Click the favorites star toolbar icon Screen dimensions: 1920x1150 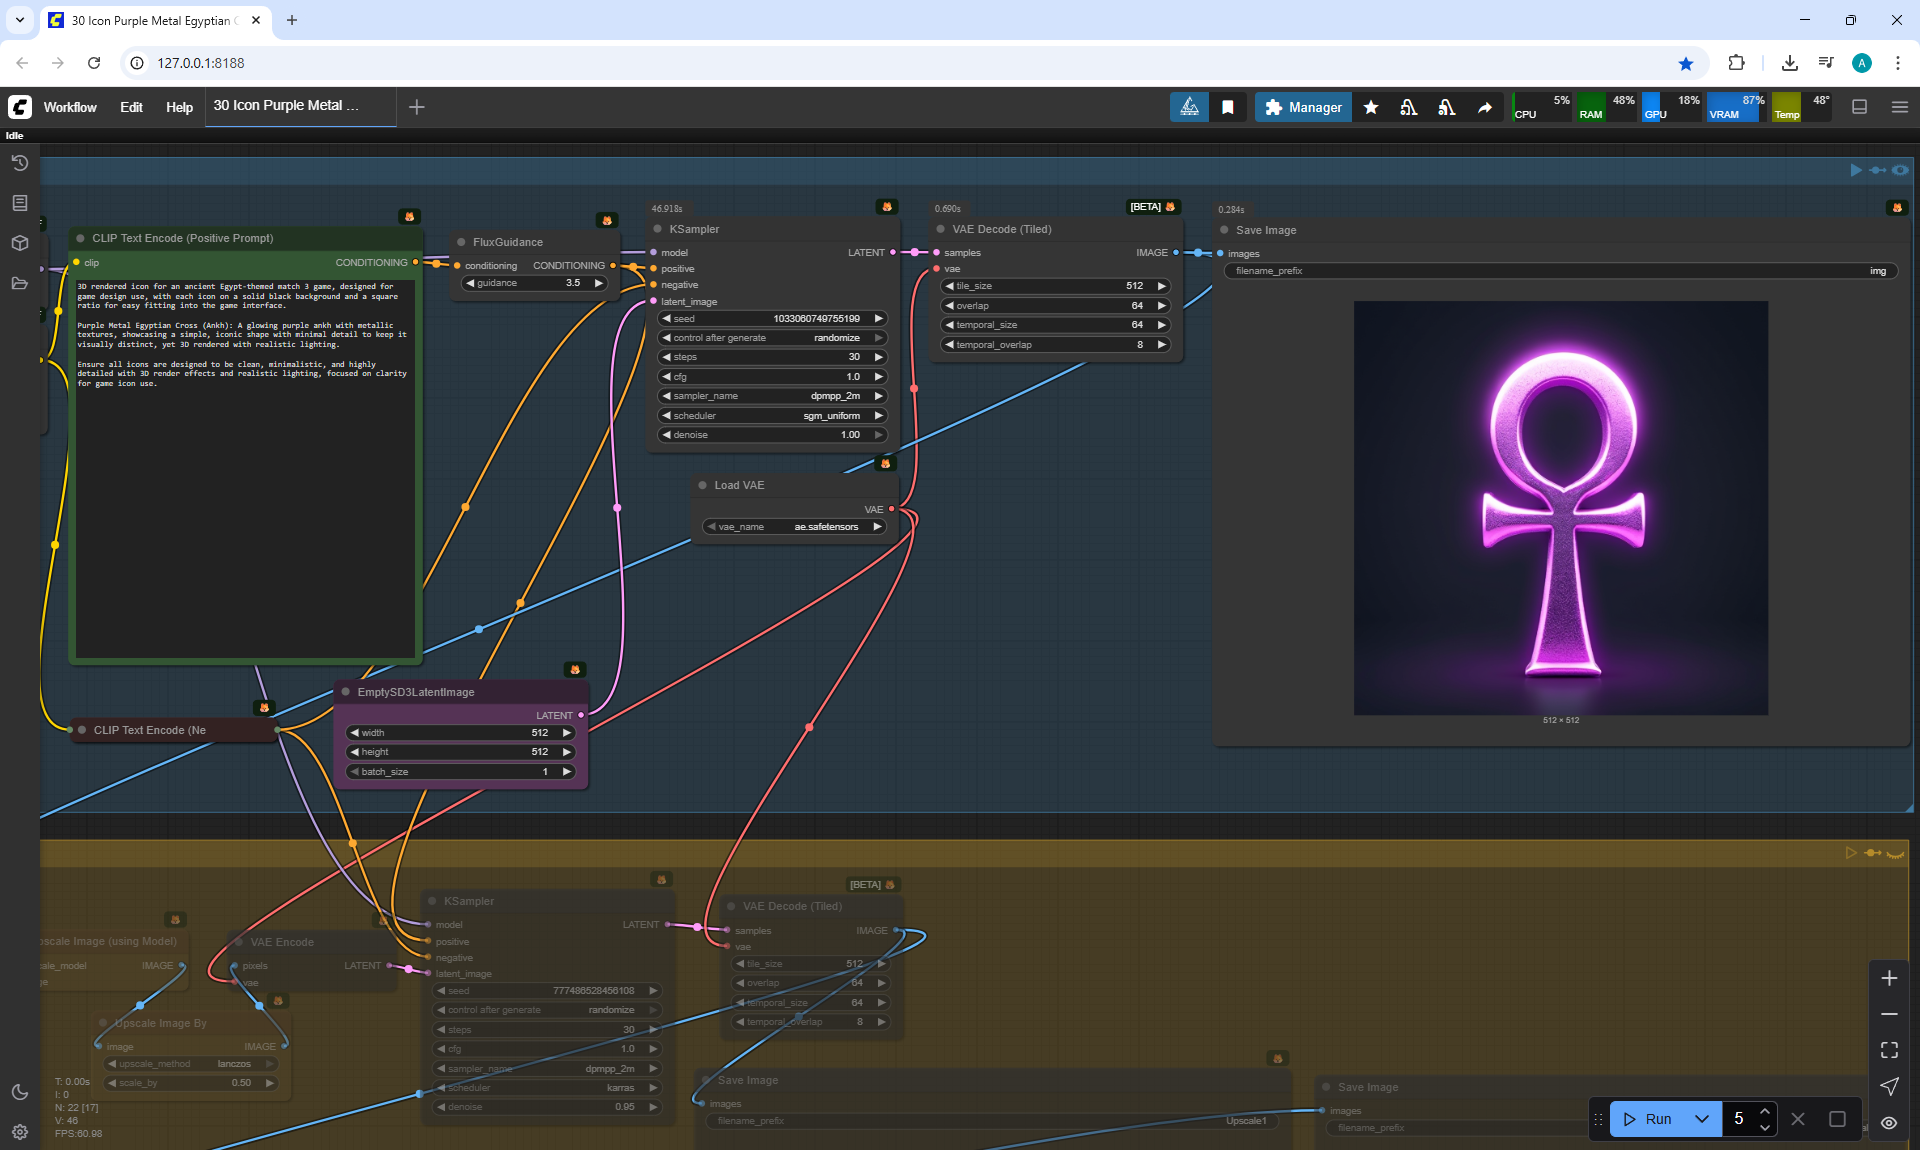1371,107
